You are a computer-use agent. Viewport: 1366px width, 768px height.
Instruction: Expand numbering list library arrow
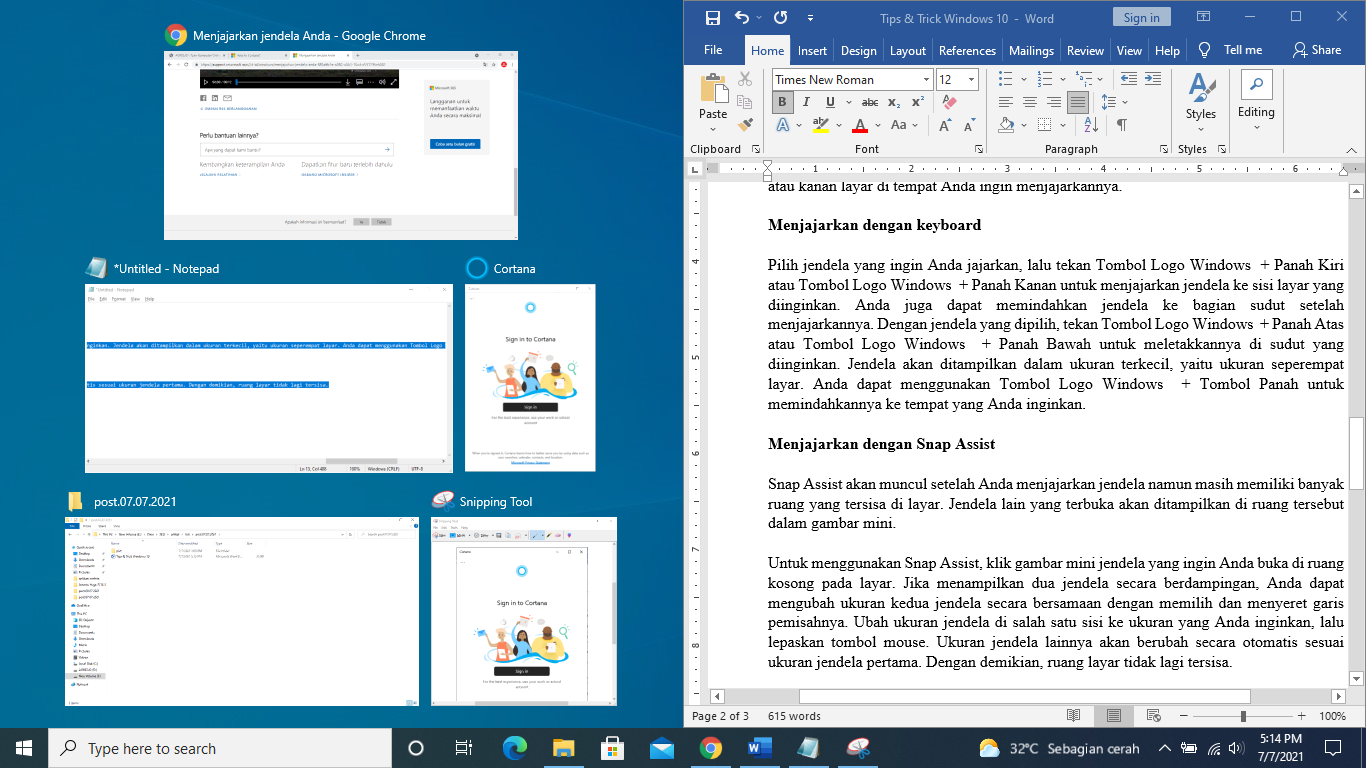1063,79
